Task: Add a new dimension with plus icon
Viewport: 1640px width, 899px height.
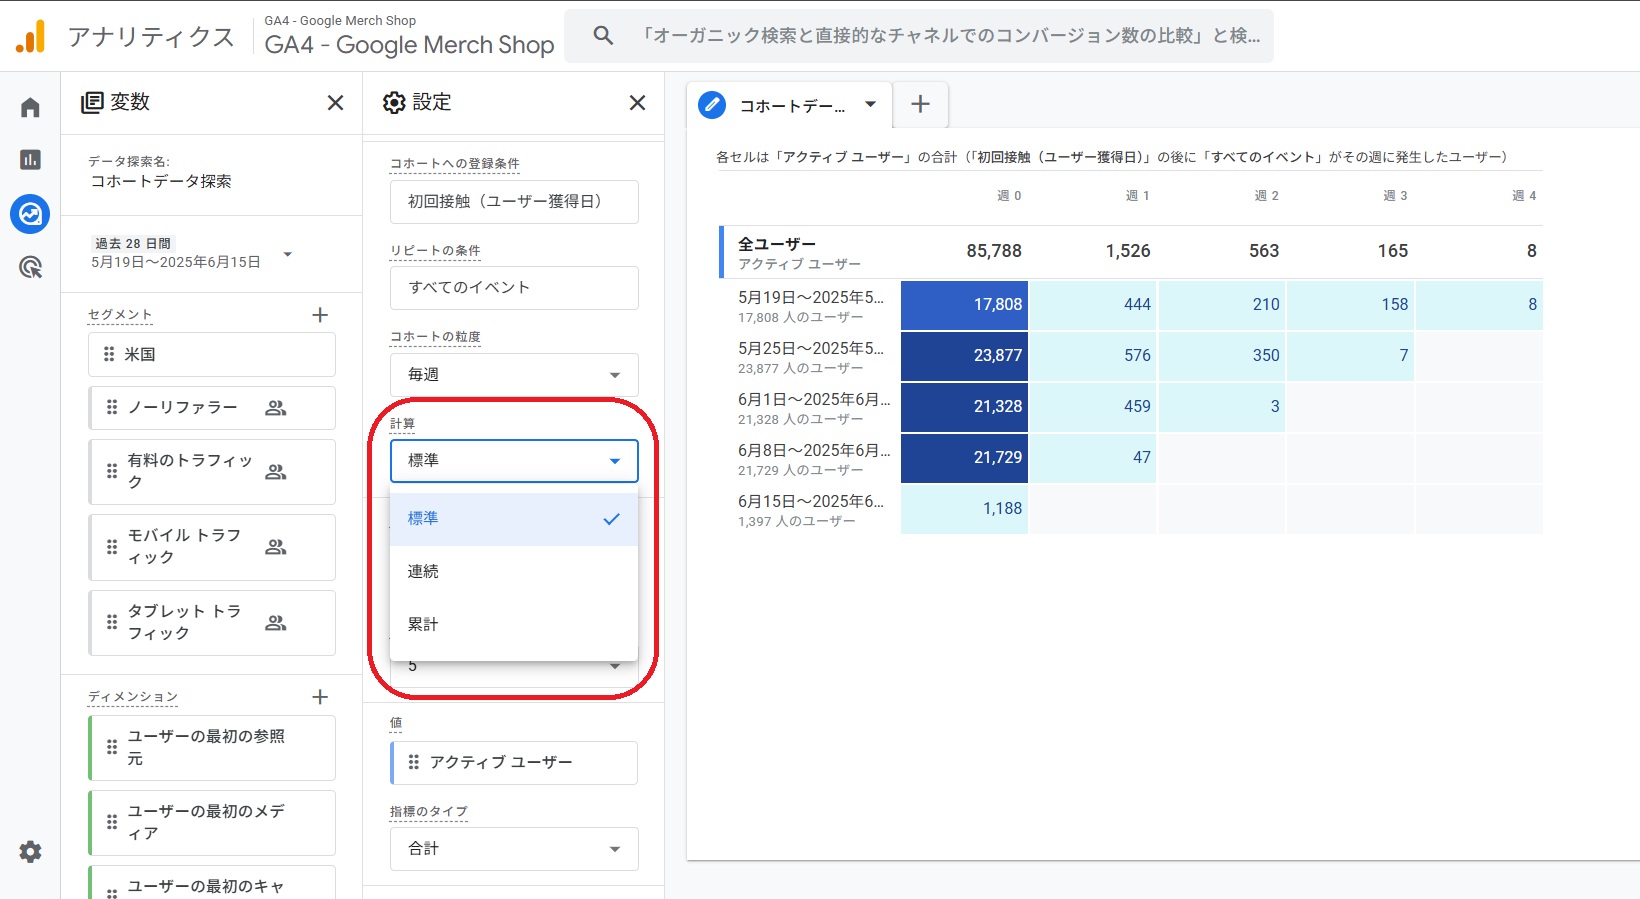Action: pos(320,697)
